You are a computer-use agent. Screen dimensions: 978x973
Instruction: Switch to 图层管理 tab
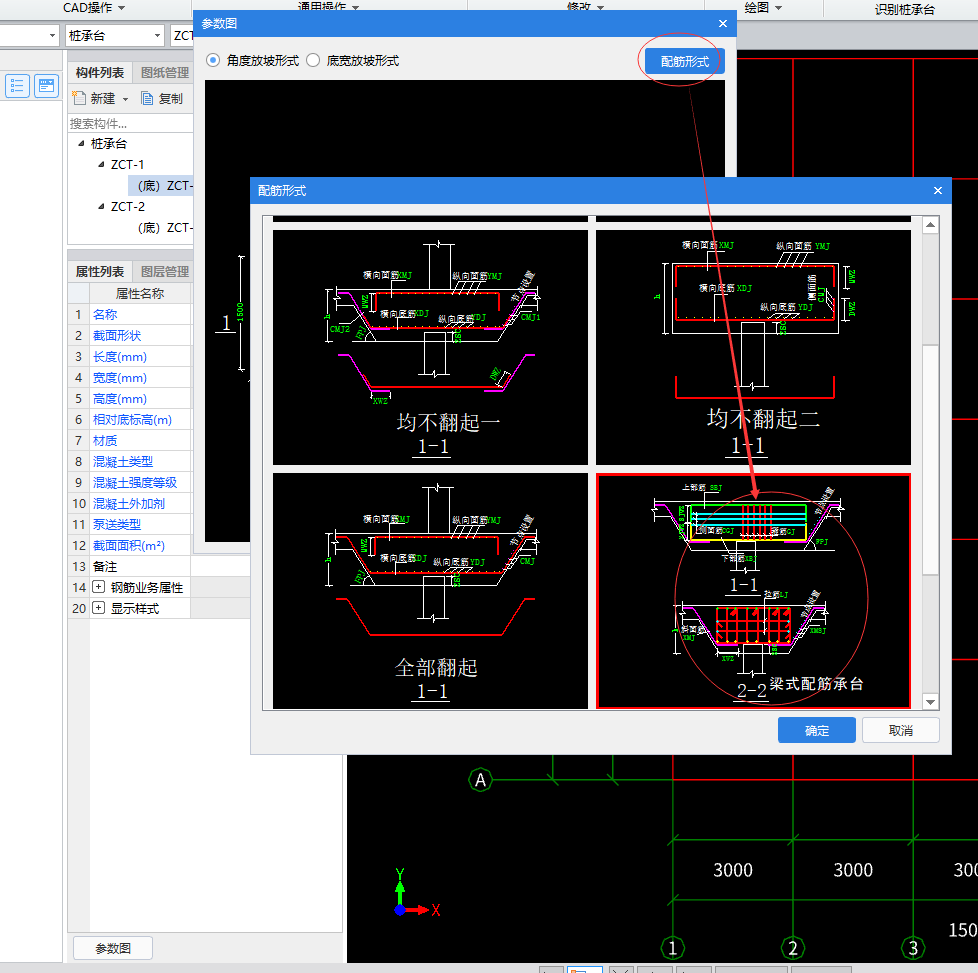pyautogui.click(x=165, y=272)
